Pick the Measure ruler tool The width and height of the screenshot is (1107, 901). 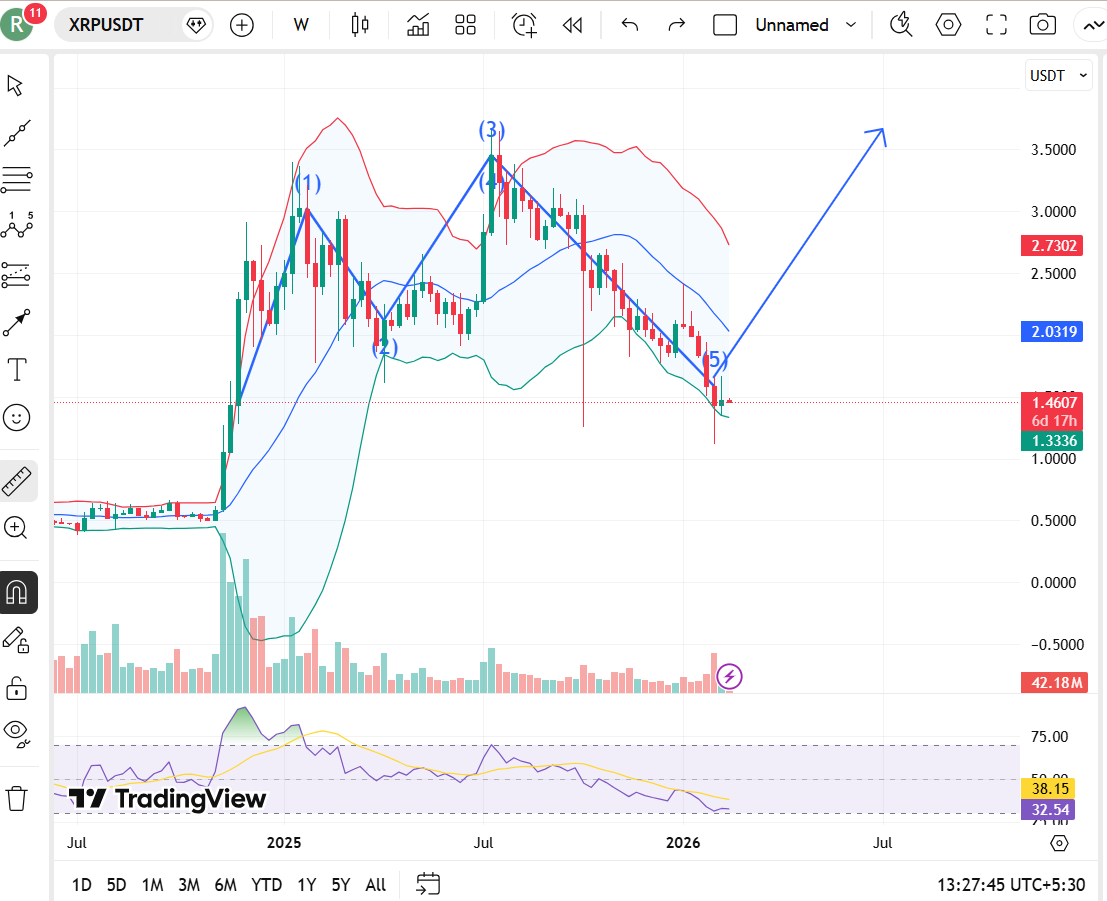[15, 480]
